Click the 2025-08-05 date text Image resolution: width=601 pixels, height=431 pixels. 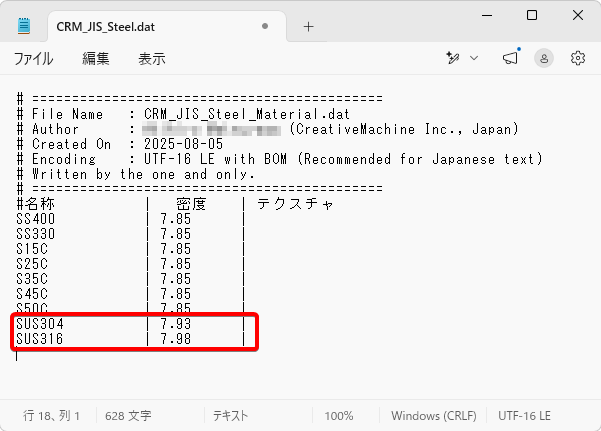(183, 144)
